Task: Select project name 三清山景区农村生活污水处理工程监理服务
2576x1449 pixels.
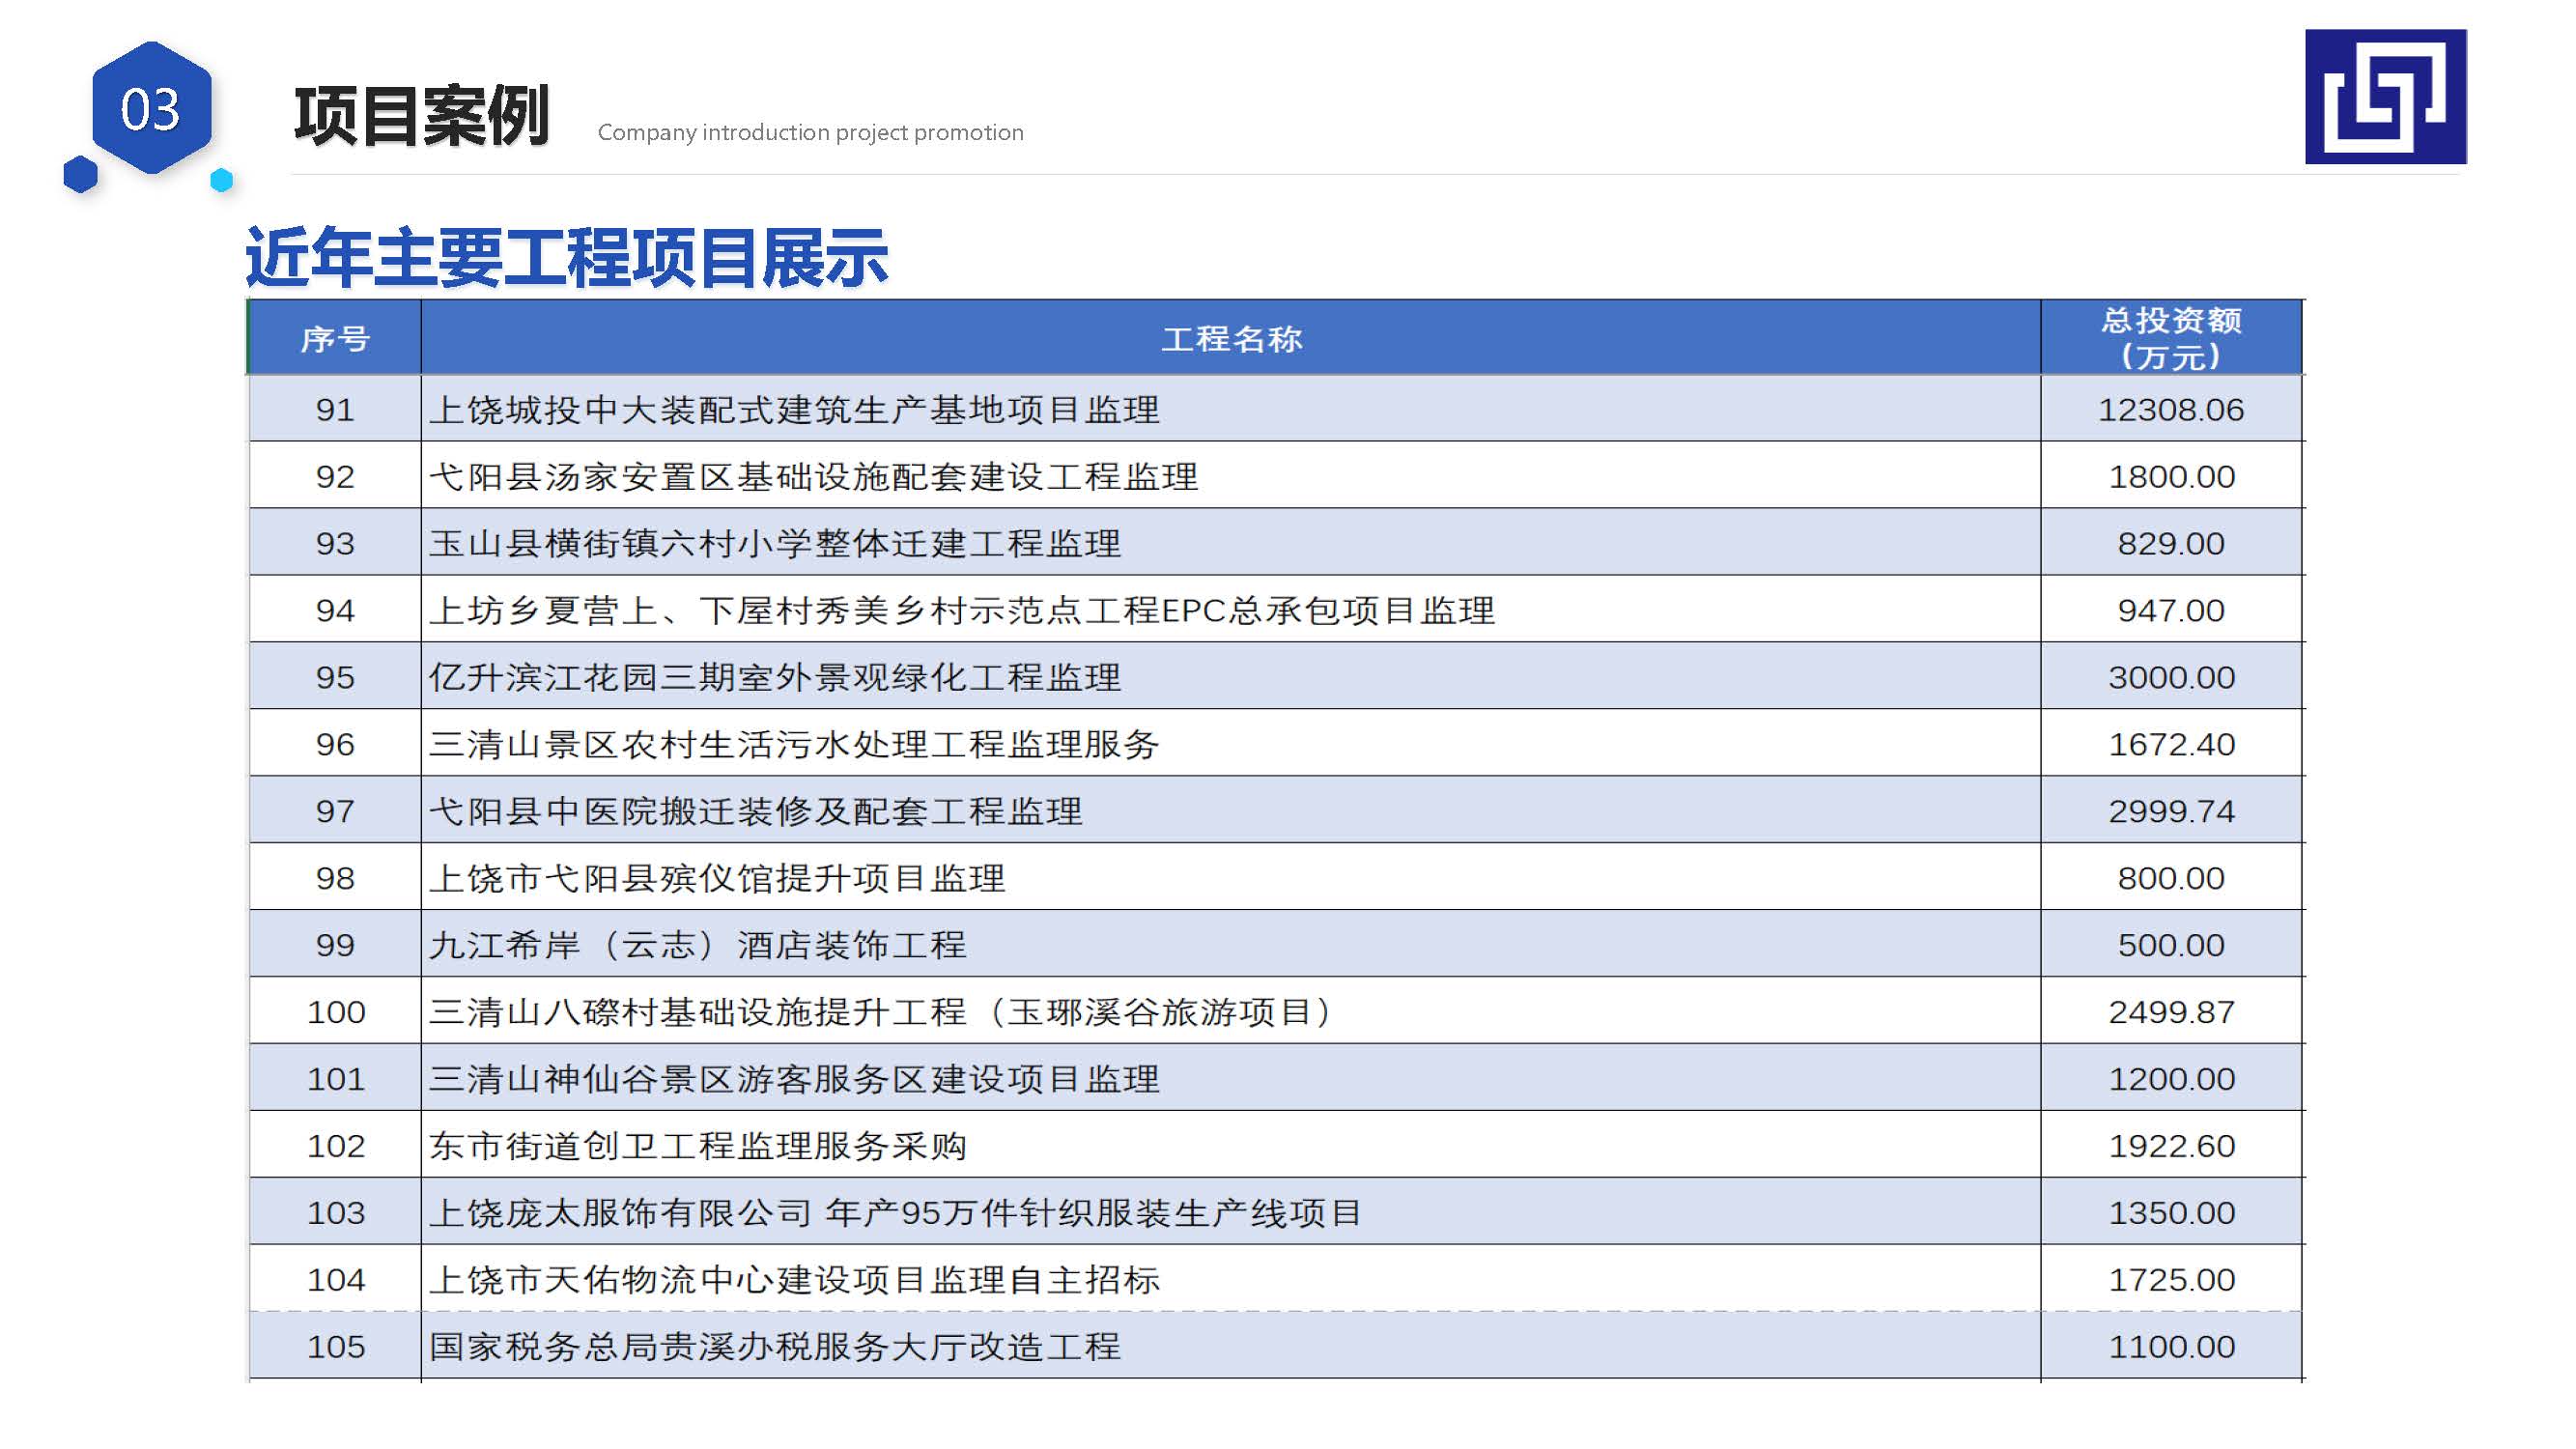Action: tap(795, 744)
